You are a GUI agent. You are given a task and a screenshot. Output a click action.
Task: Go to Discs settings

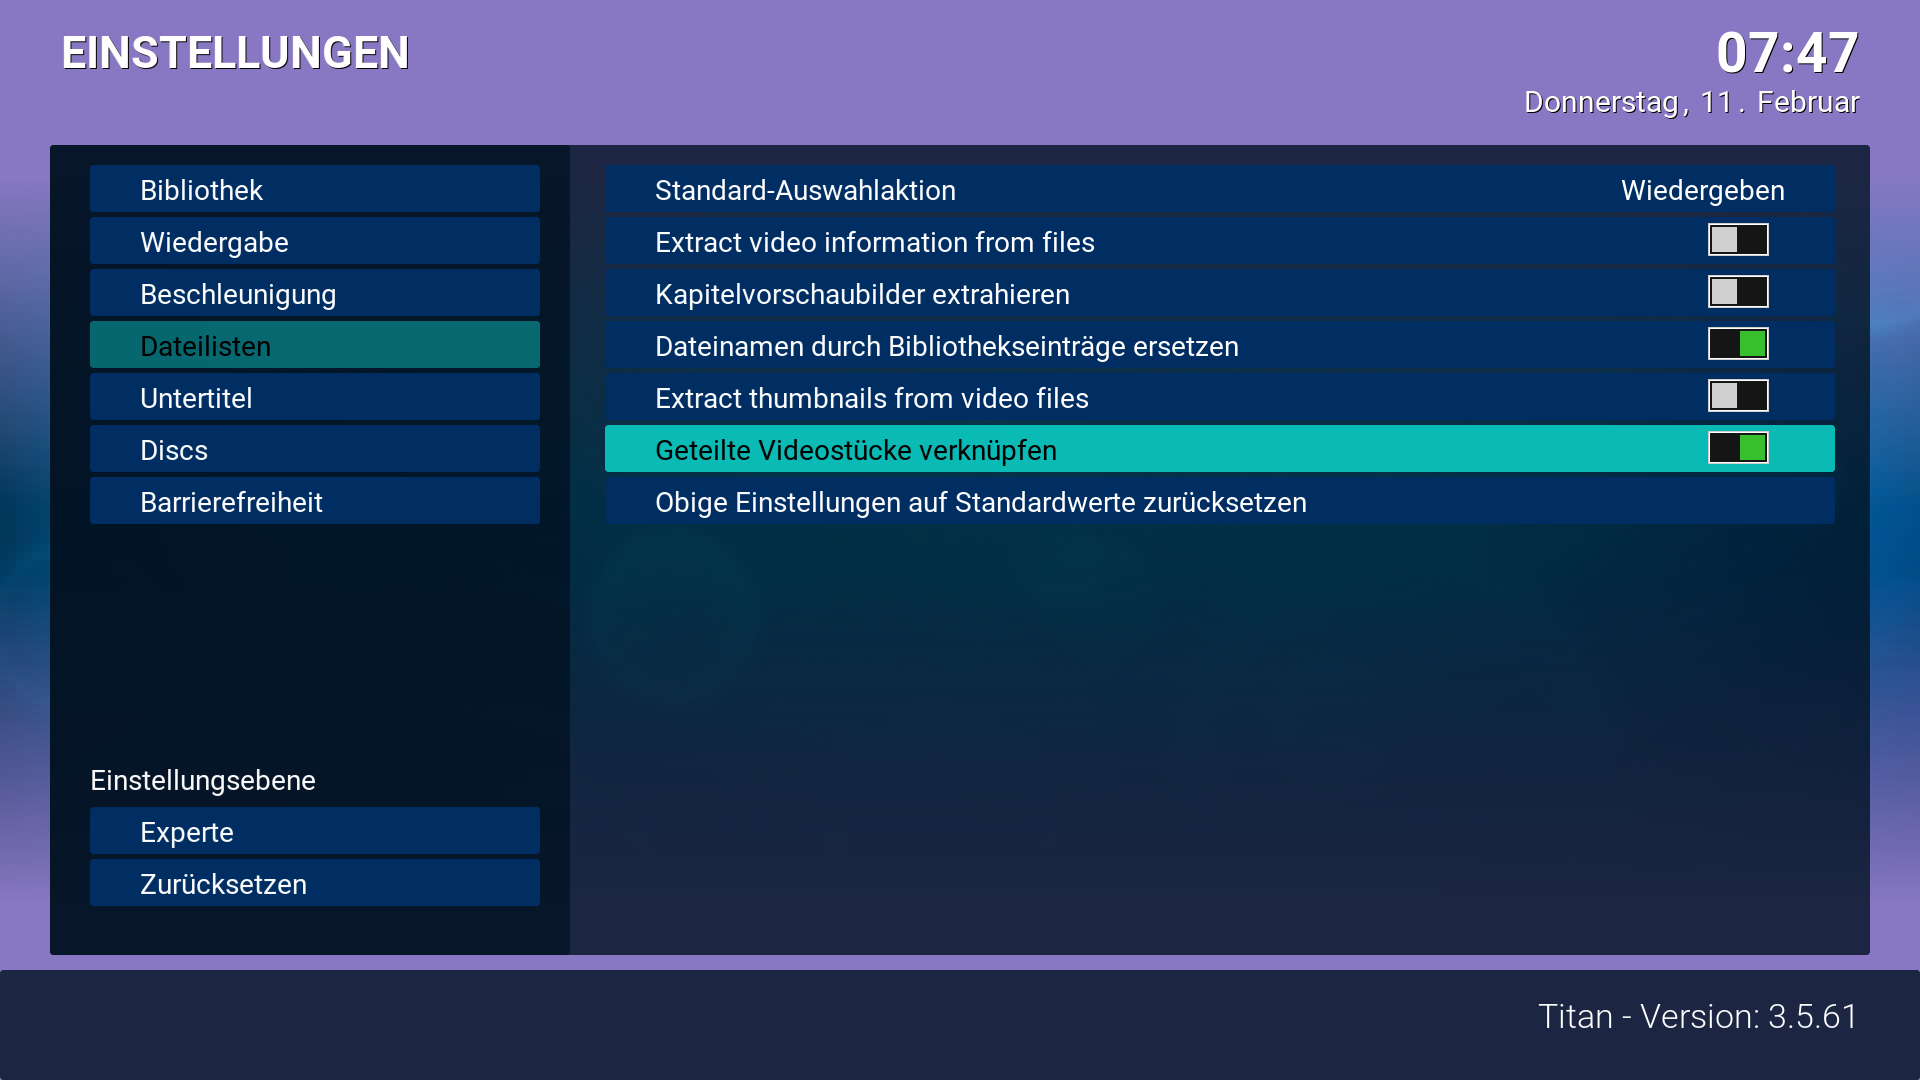tap(315, 449)
